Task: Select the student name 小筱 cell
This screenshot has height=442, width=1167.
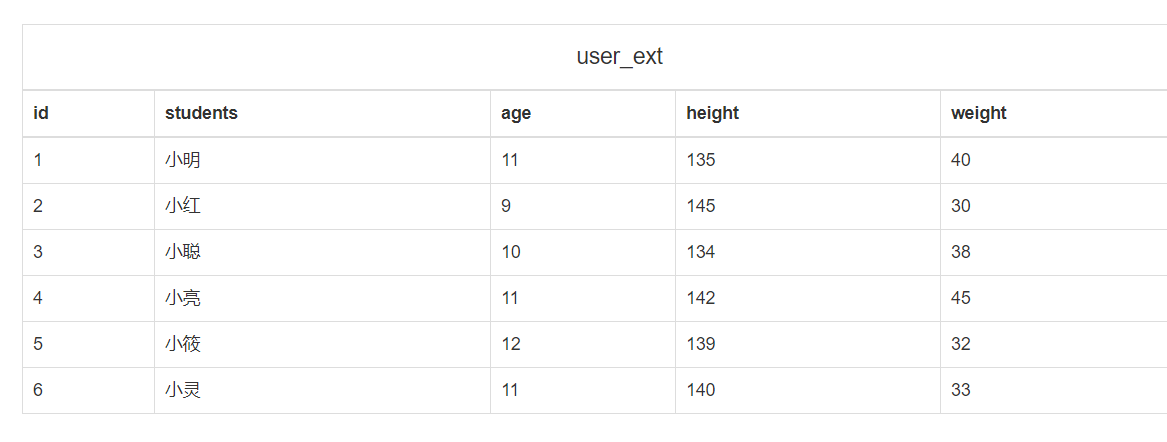Action: pos(183,344)
